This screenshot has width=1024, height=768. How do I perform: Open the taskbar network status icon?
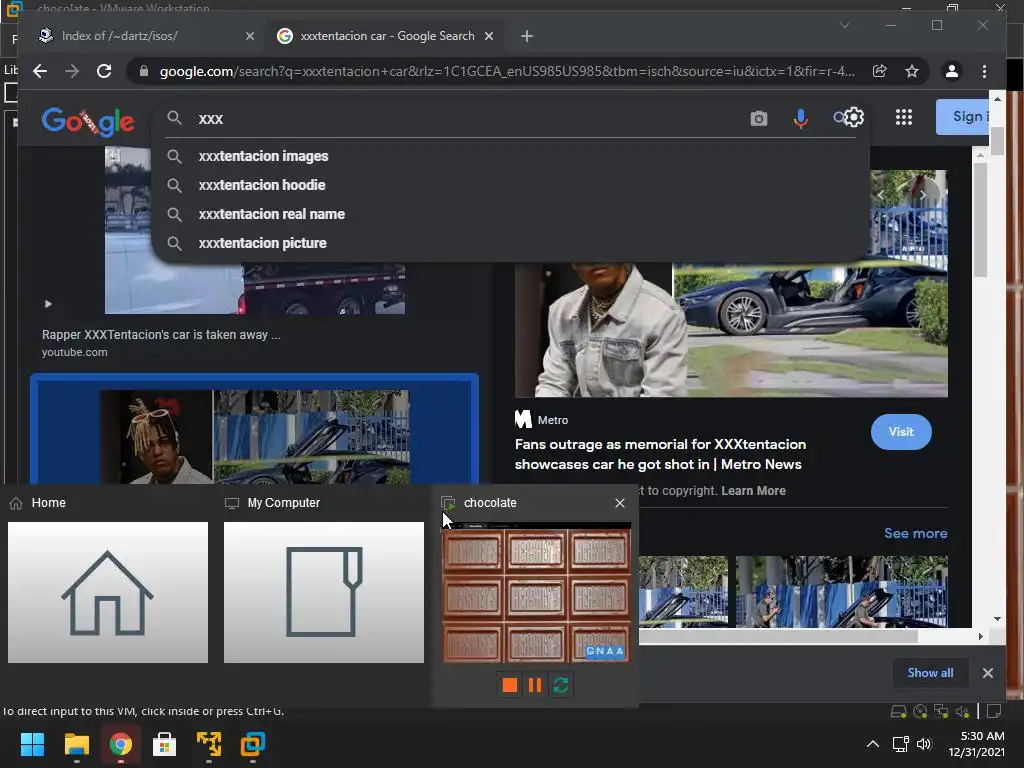[x=901, y=744]
